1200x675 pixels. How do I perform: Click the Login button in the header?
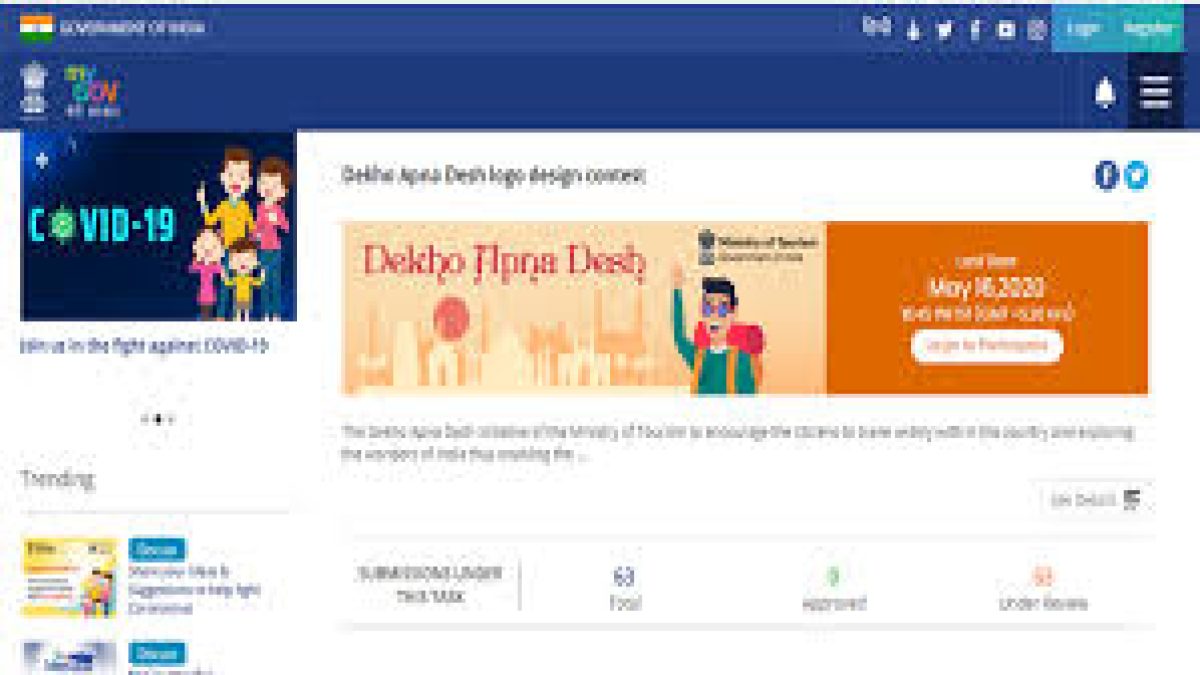pos(1084,29)
